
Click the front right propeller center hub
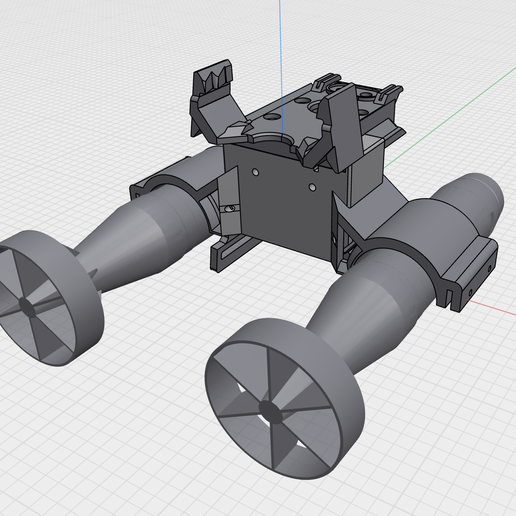(x=271, y=412)
